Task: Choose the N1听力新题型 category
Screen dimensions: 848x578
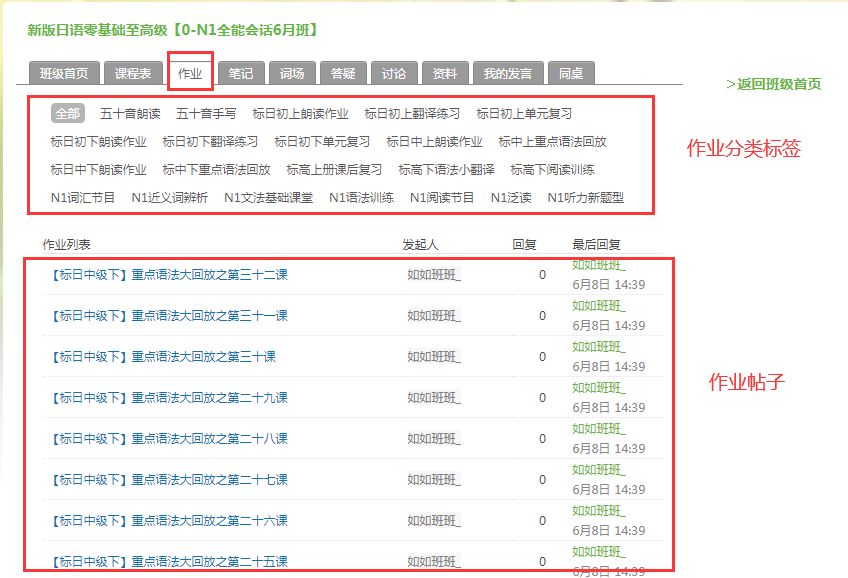Action: pos(585,198)
